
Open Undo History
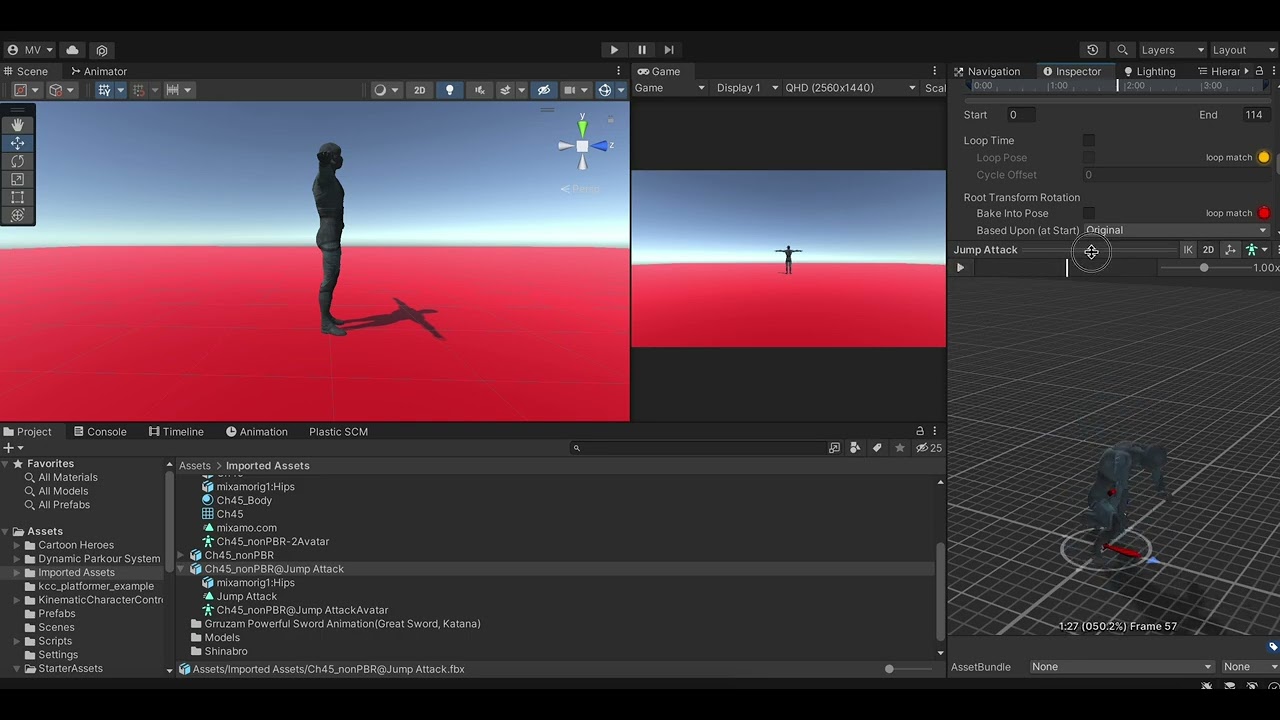pyautogui.click(x=1092, y=50)
